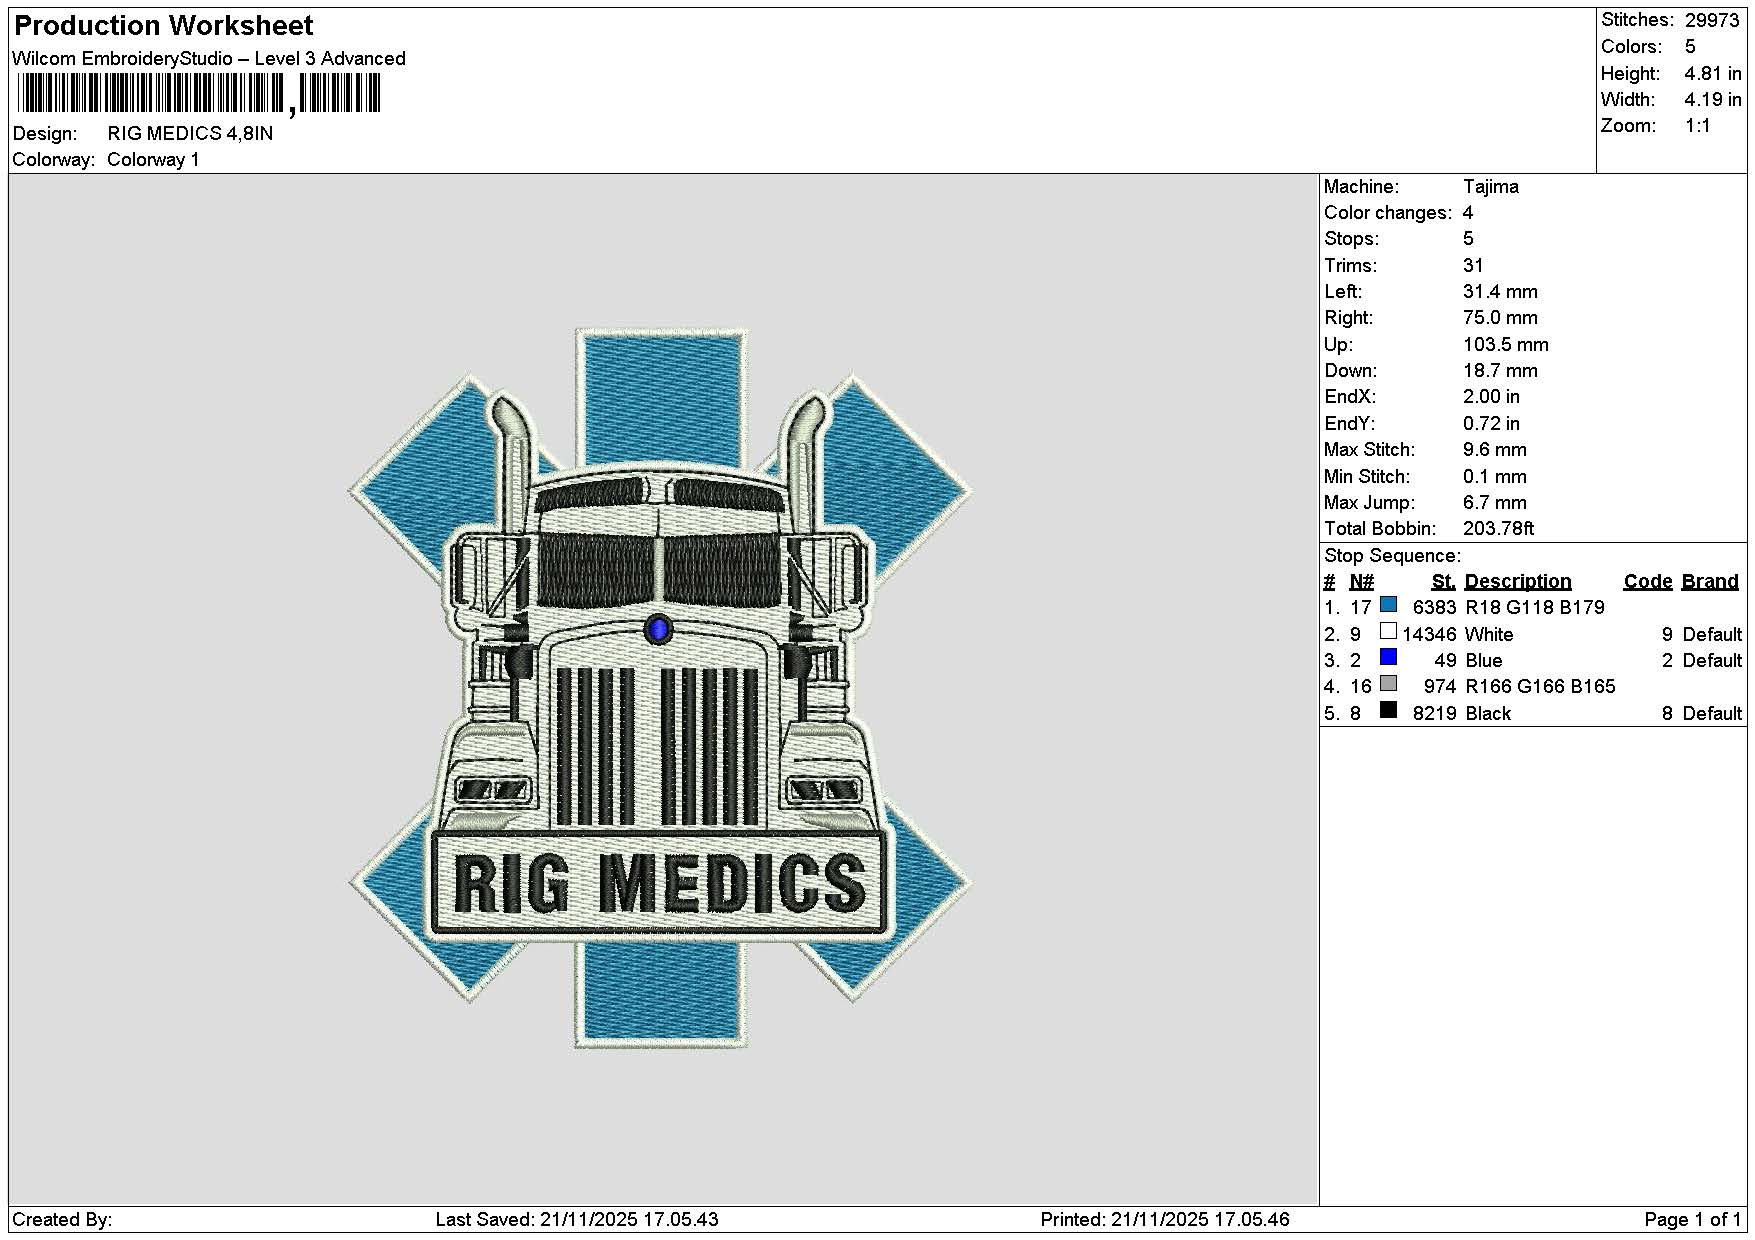The height and width of the screenshot is (1240, 1755).
Task: Click the 'Last Saved: 21/11/2025 17.05.43' footer entry
Action: pyautogui.click(x=577, y=1219)
